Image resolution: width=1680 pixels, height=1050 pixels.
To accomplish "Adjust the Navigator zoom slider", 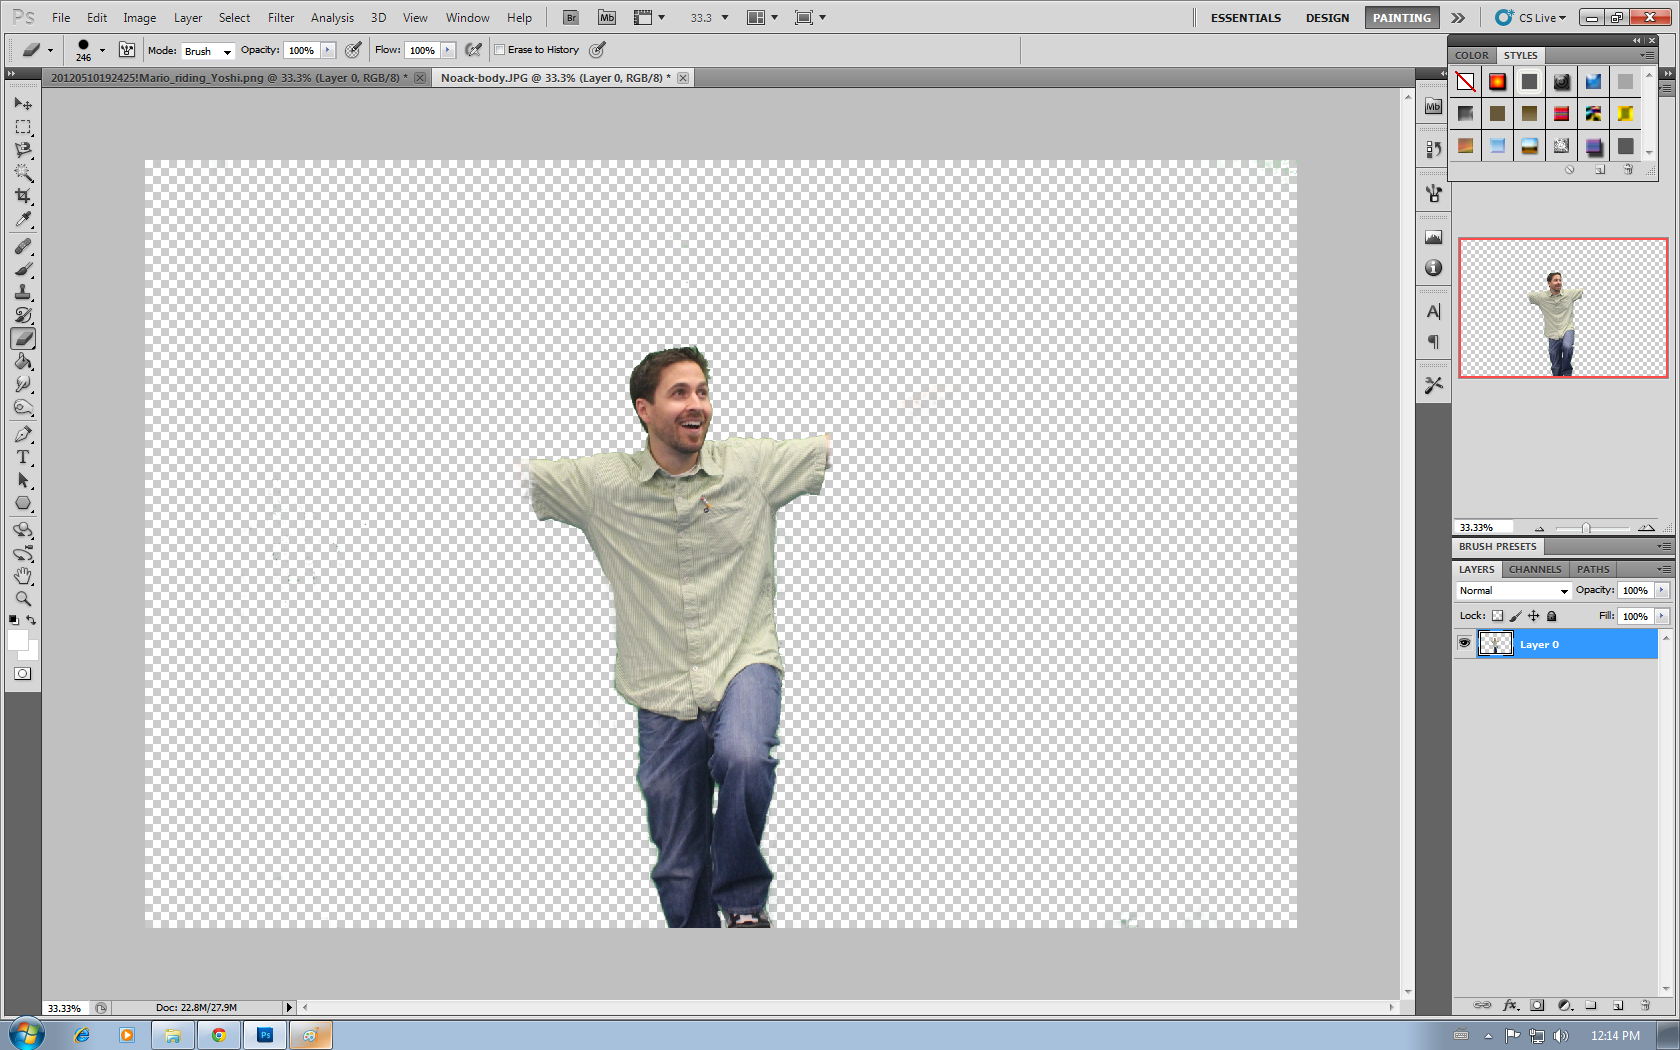I will point(1586,528).
